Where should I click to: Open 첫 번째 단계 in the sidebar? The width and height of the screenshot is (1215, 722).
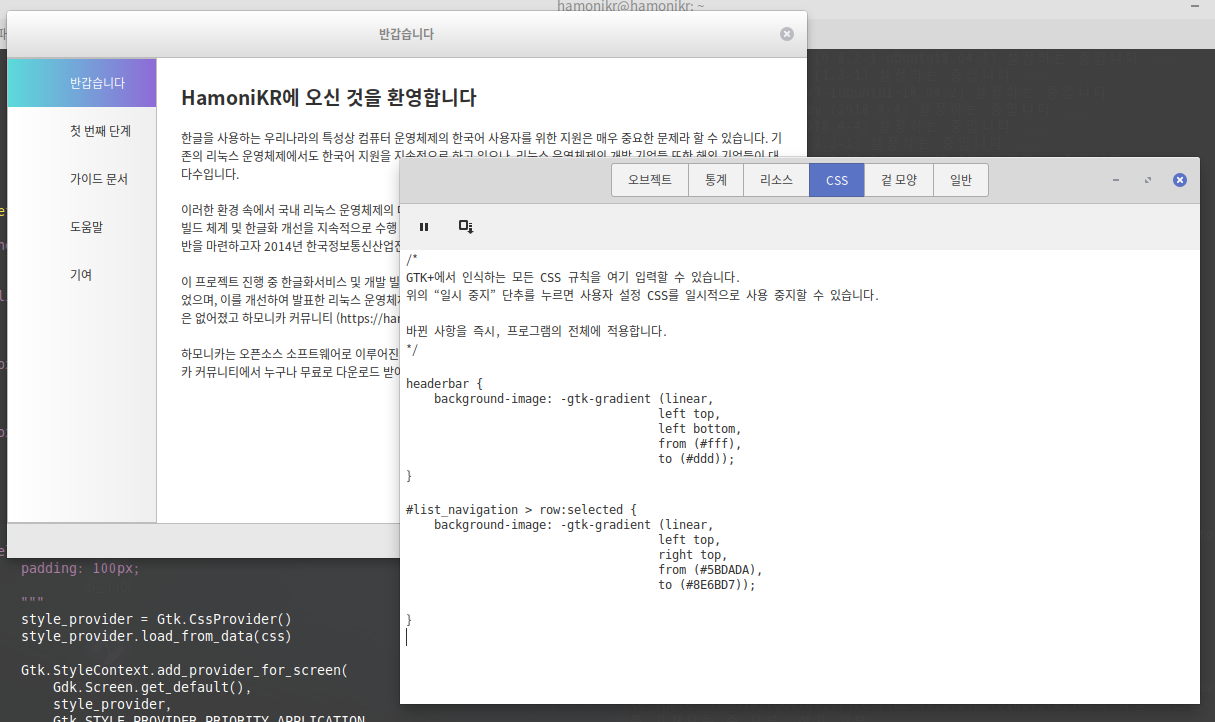tap(82, 131)
